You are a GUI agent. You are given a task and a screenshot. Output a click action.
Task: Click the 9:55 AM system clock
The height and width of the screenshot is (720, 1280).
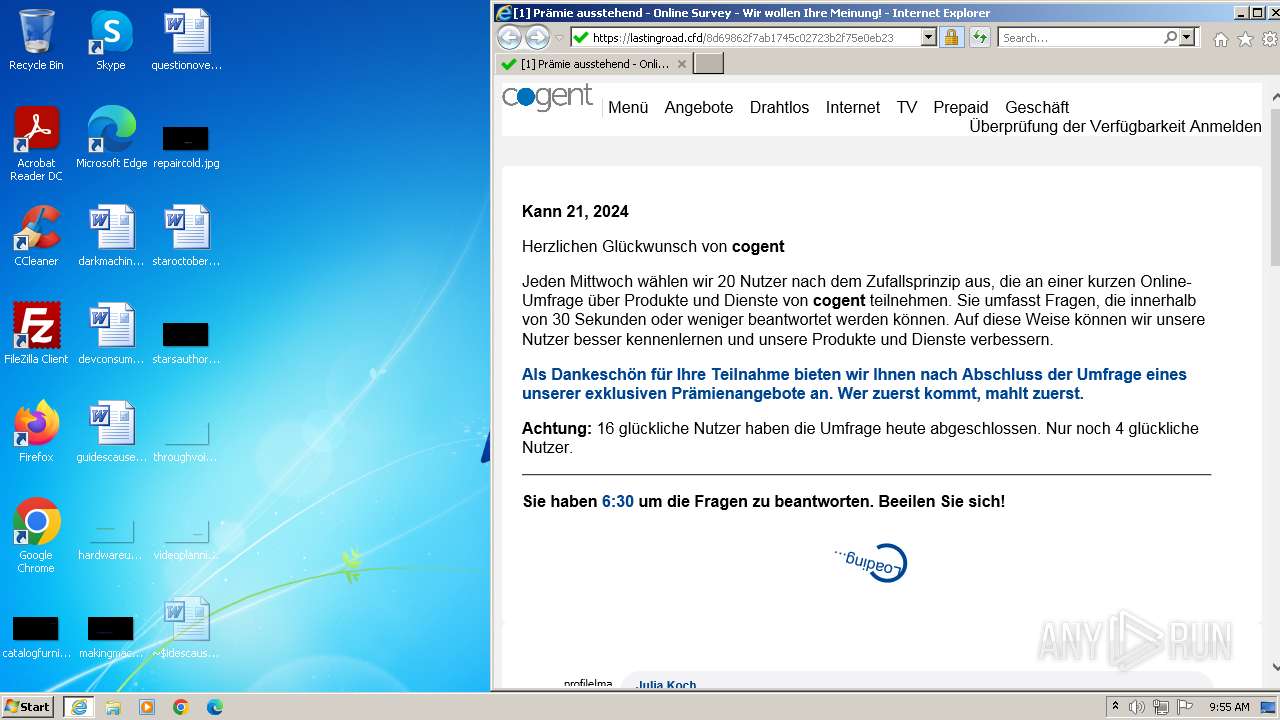coord(1229,707)
